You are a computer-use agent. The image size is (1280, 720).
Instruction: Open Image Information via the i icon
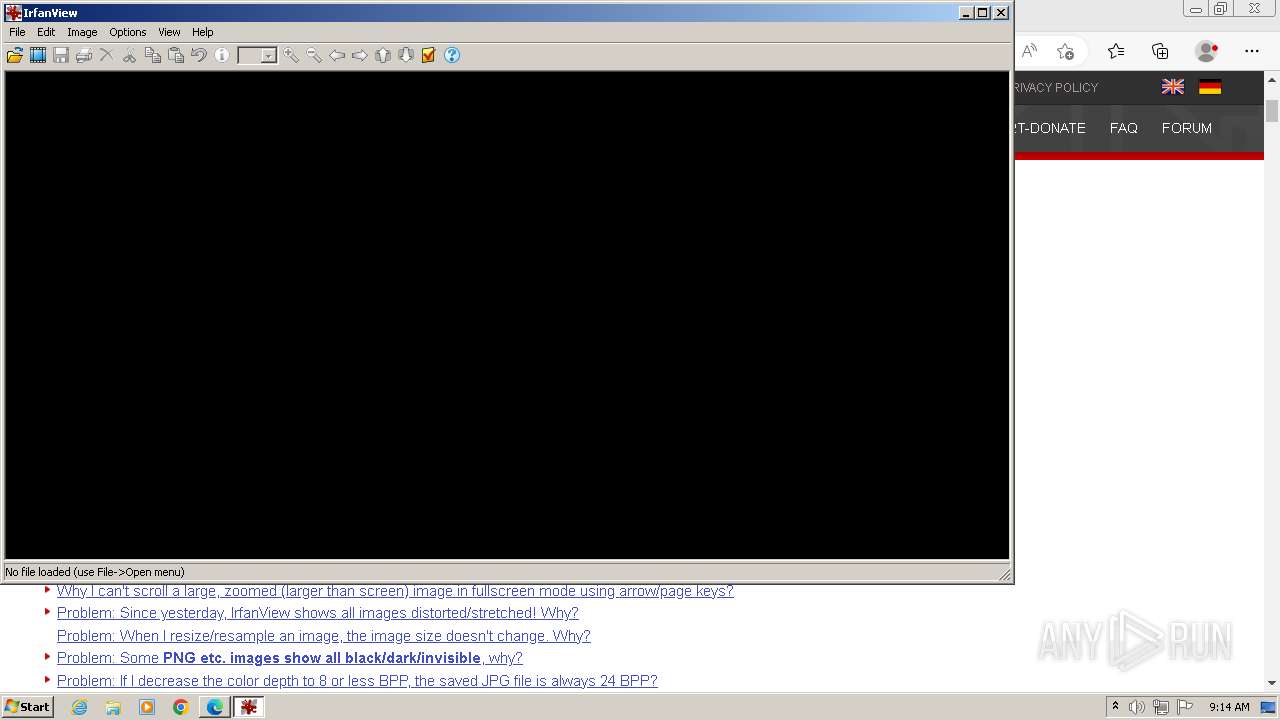(x=222, y=55)
